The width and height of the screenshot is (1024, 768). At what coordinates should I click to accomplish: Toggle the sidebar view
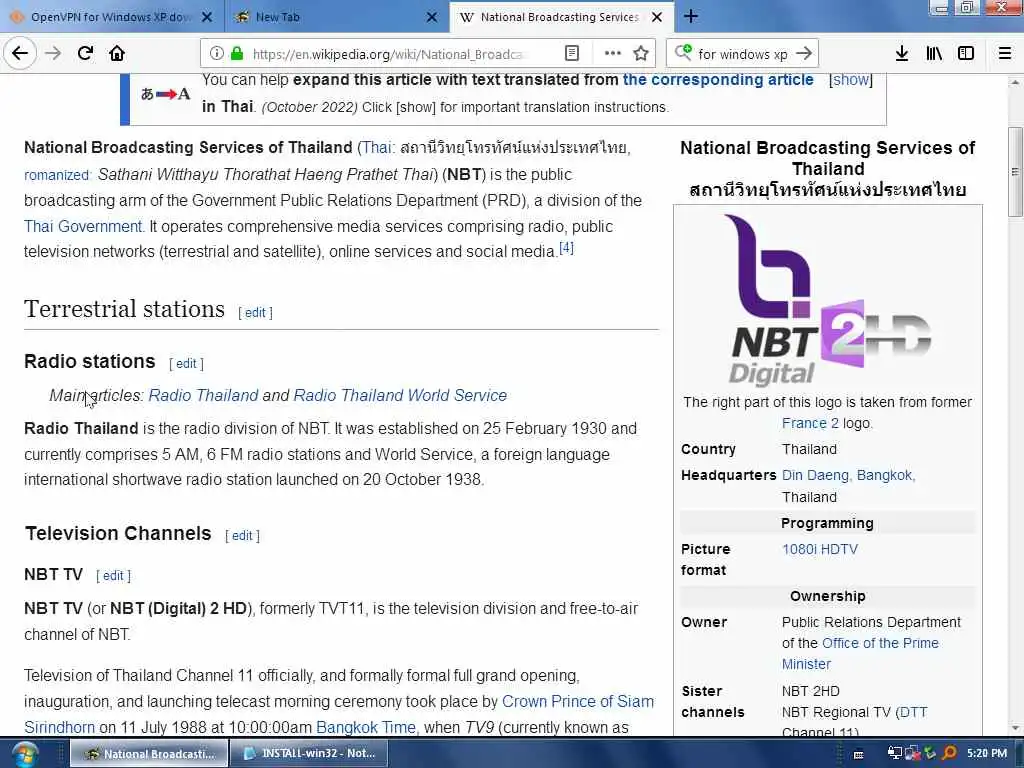pos(966,53)
